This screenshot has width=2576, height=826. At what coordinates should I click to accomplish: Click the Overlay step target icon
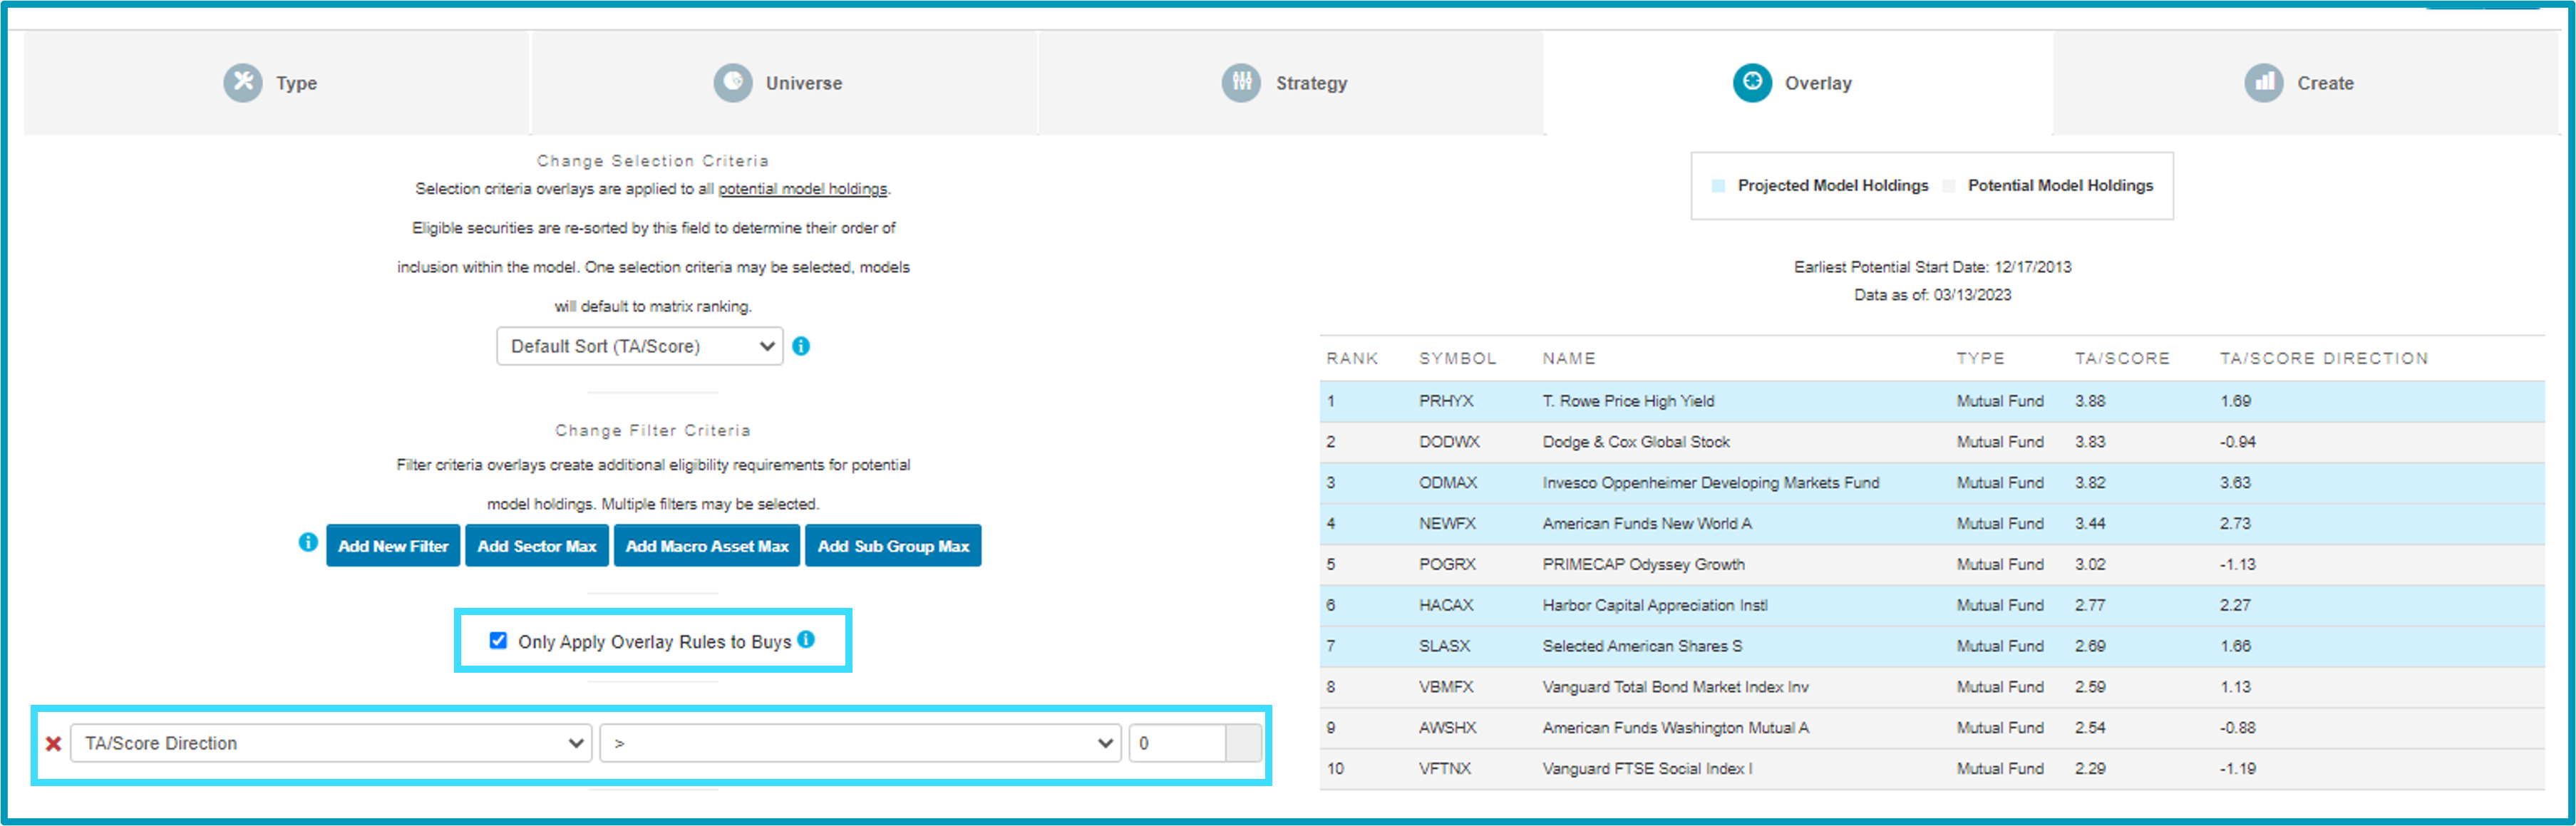coord(1751,83)
